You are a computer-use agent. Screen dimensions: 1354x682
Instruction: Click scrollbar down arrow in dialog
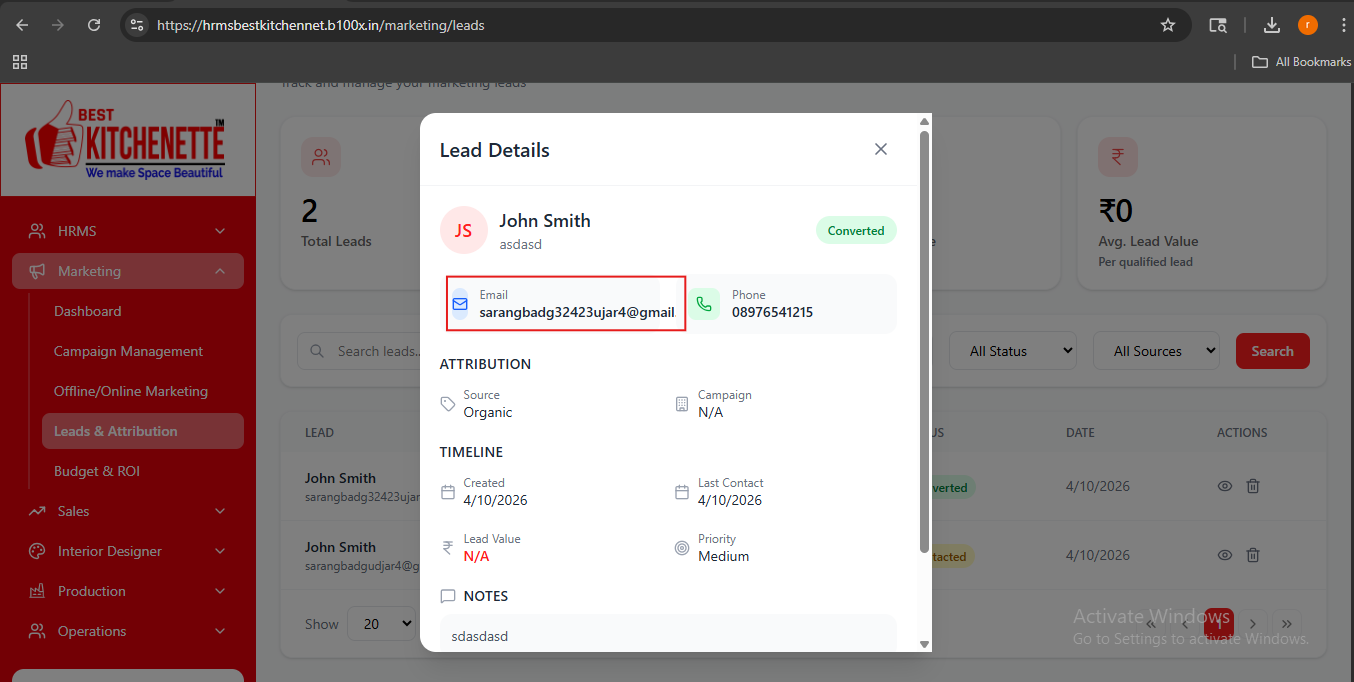coord(925,644)
